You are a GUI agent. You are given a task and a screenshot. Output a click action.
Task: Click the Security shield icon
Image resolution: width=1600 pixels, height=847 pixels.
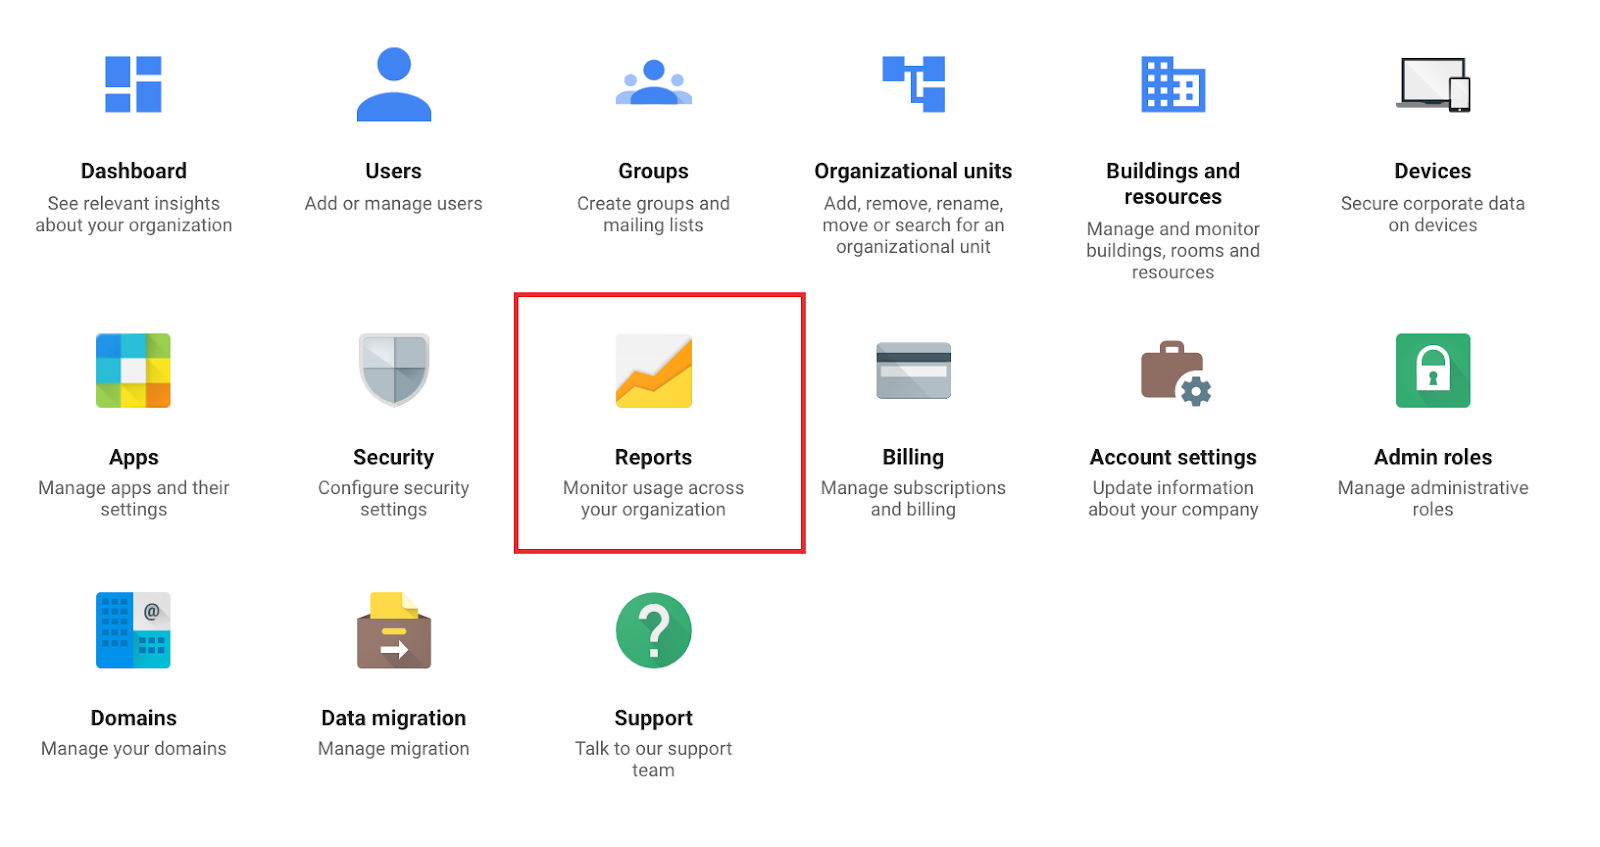point(394,370)
